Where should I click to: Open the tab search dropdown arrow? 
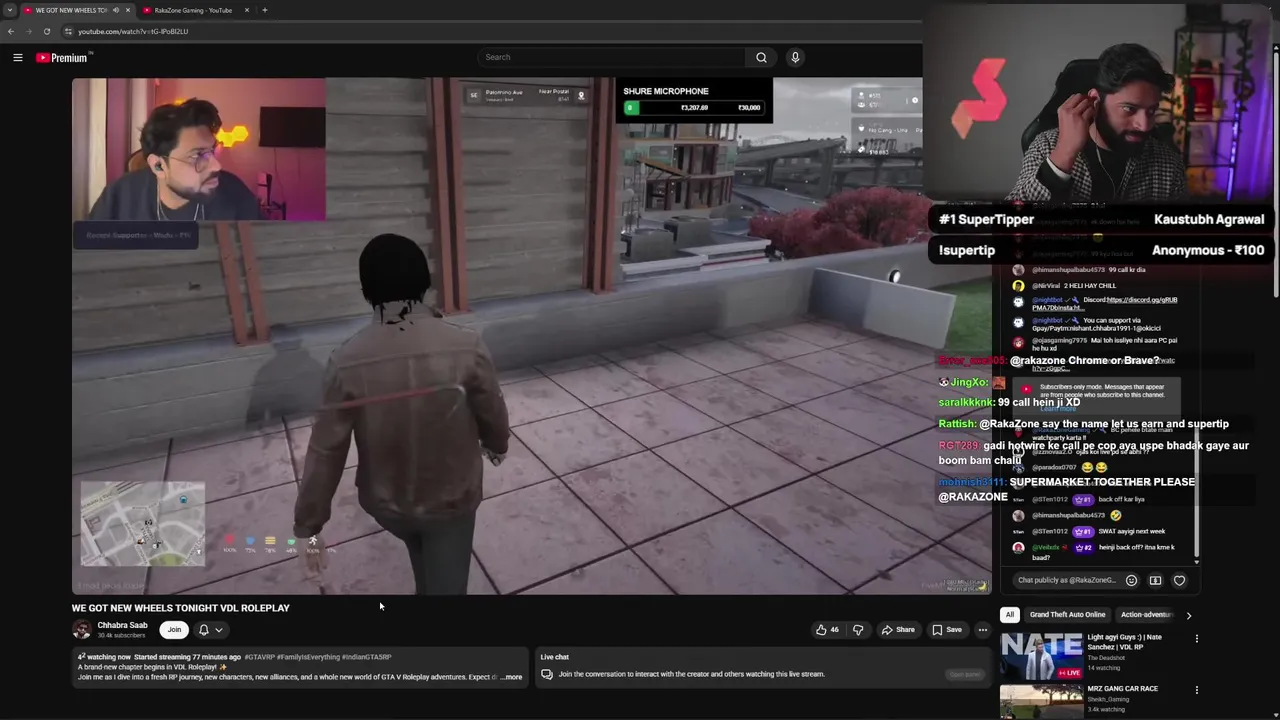9,10
